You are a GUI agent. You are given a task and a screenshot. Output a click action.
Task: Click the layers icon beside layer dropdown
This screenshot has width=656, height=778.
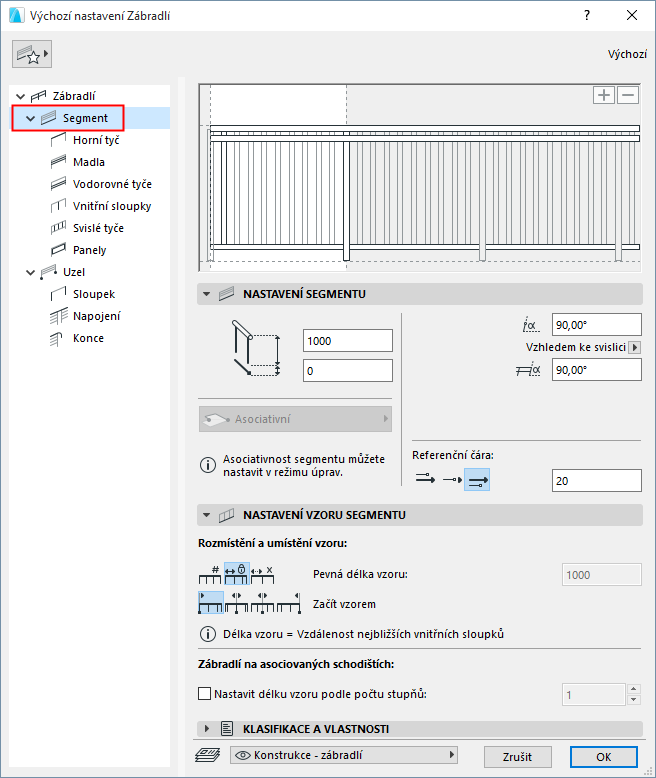(x=208, y=755)
